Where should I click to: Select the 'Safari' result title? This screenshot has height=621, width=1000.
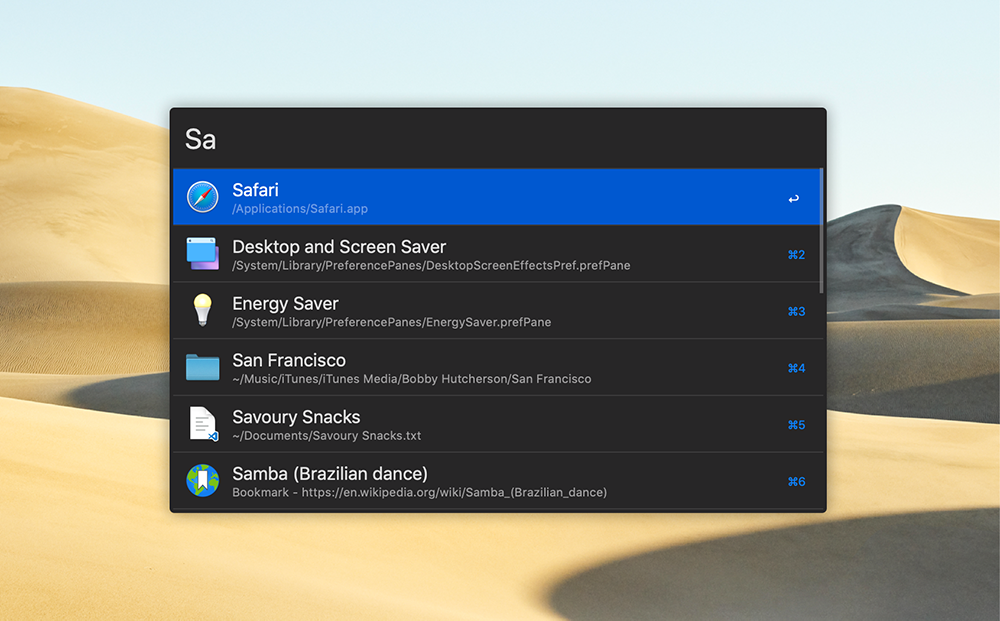[x=255, y=190]
